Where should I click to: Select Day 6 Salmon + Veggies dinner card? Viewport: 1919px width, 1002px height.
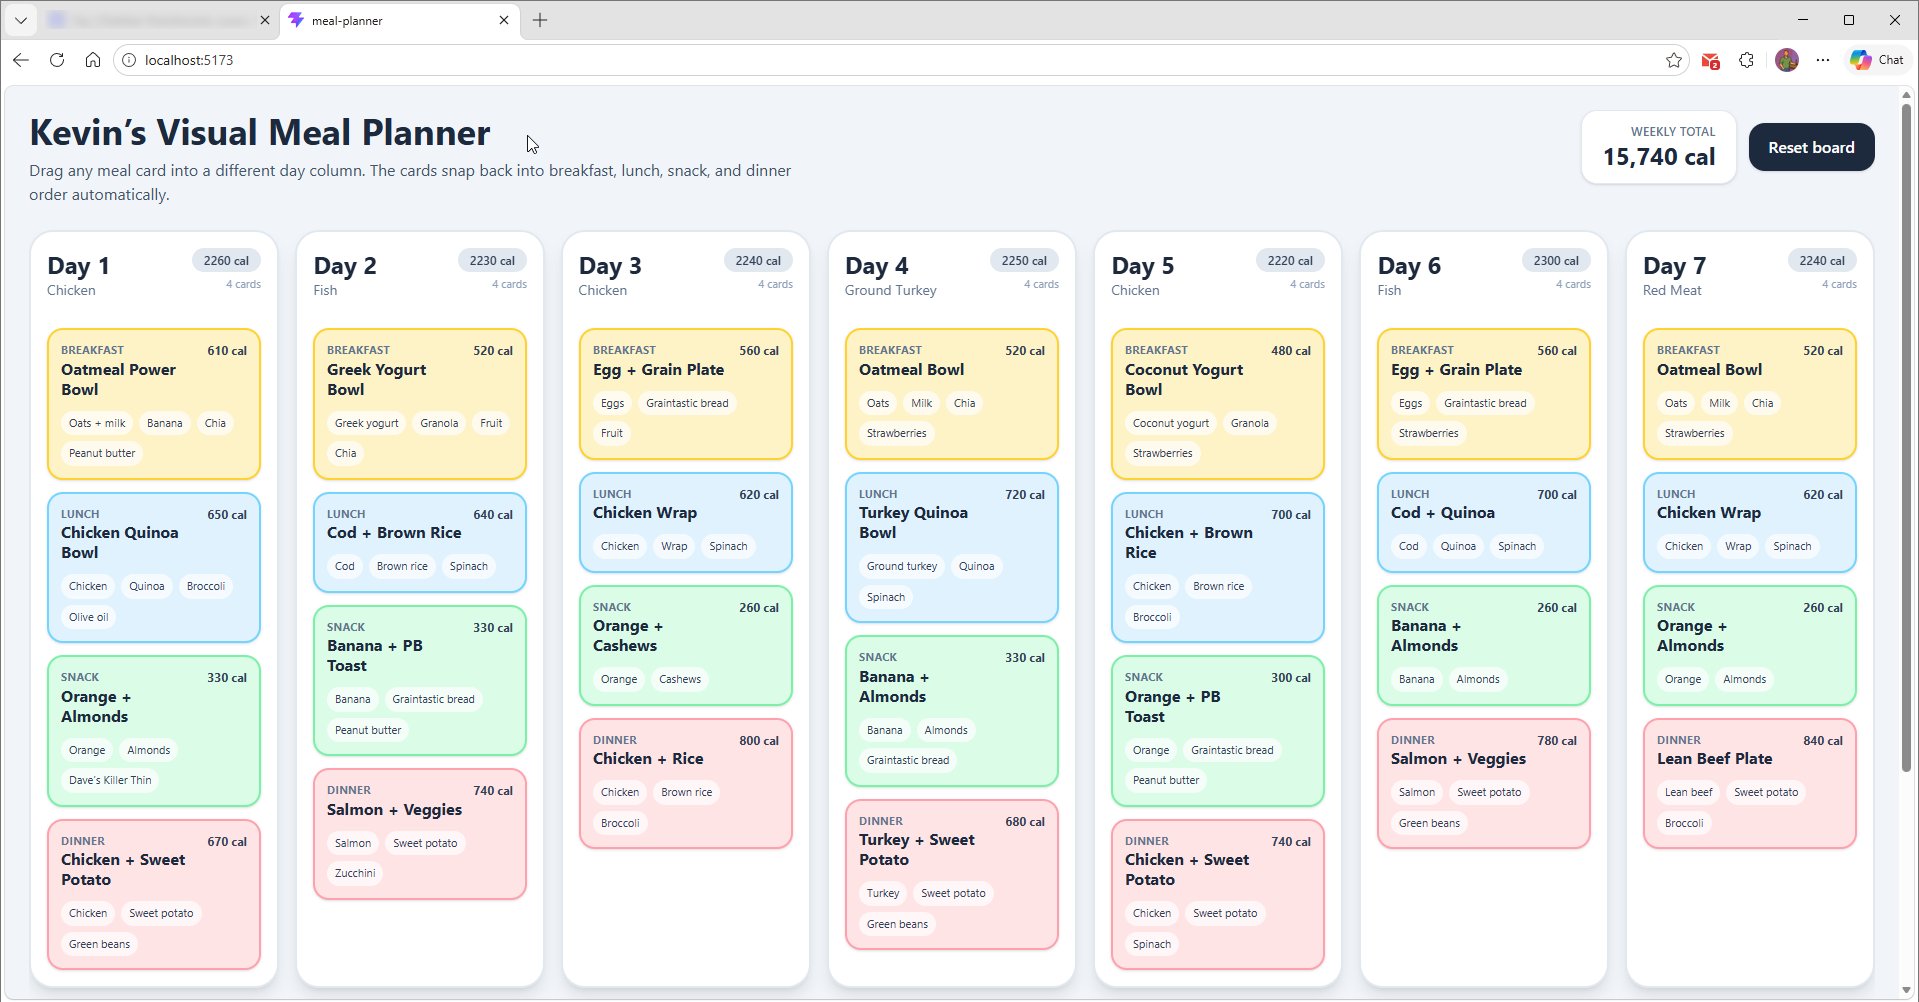(1484, 783)
